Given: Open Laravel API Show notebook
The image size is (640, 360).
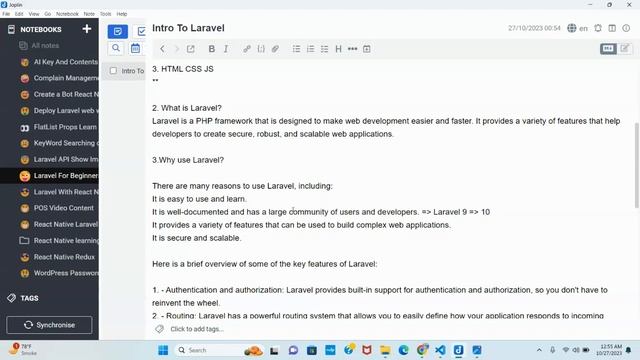Looking at the screenshot, I should pyautogui.click(x=49, y=159).
